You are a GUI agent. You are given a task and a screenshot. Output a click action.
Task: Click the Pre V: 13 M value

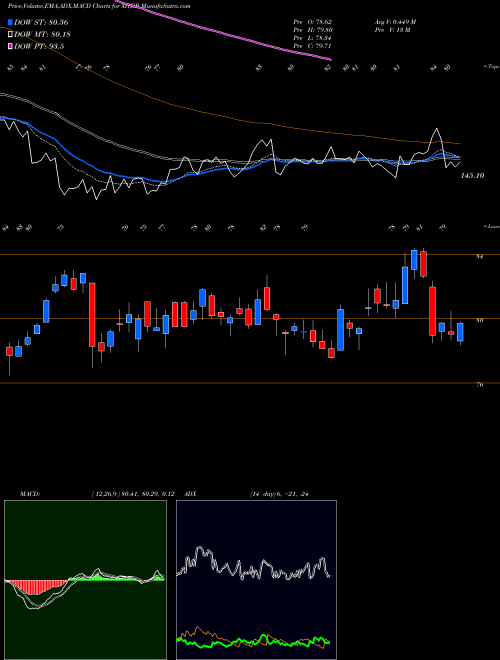(x=392, y=30)
